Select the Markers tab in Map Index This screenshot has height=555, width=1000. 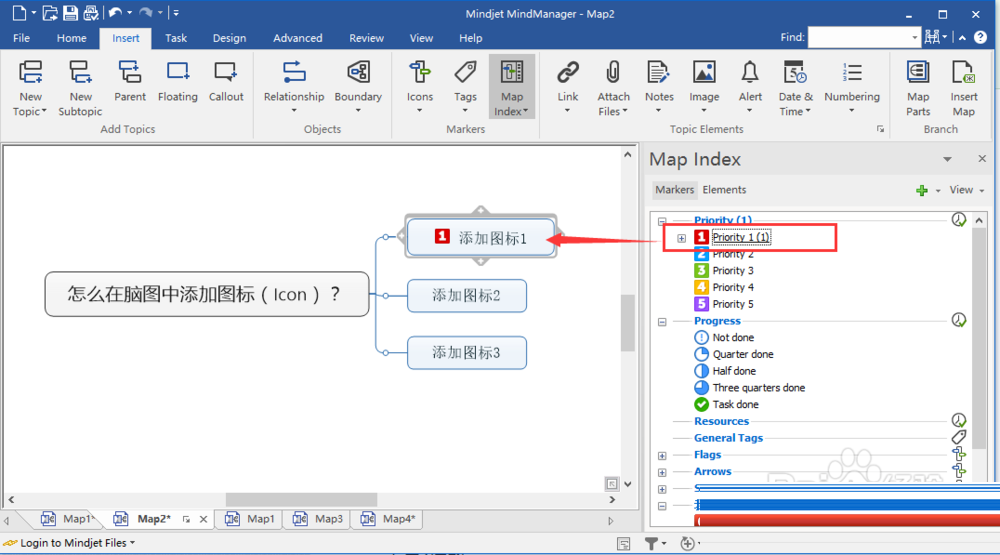(674, 190)
